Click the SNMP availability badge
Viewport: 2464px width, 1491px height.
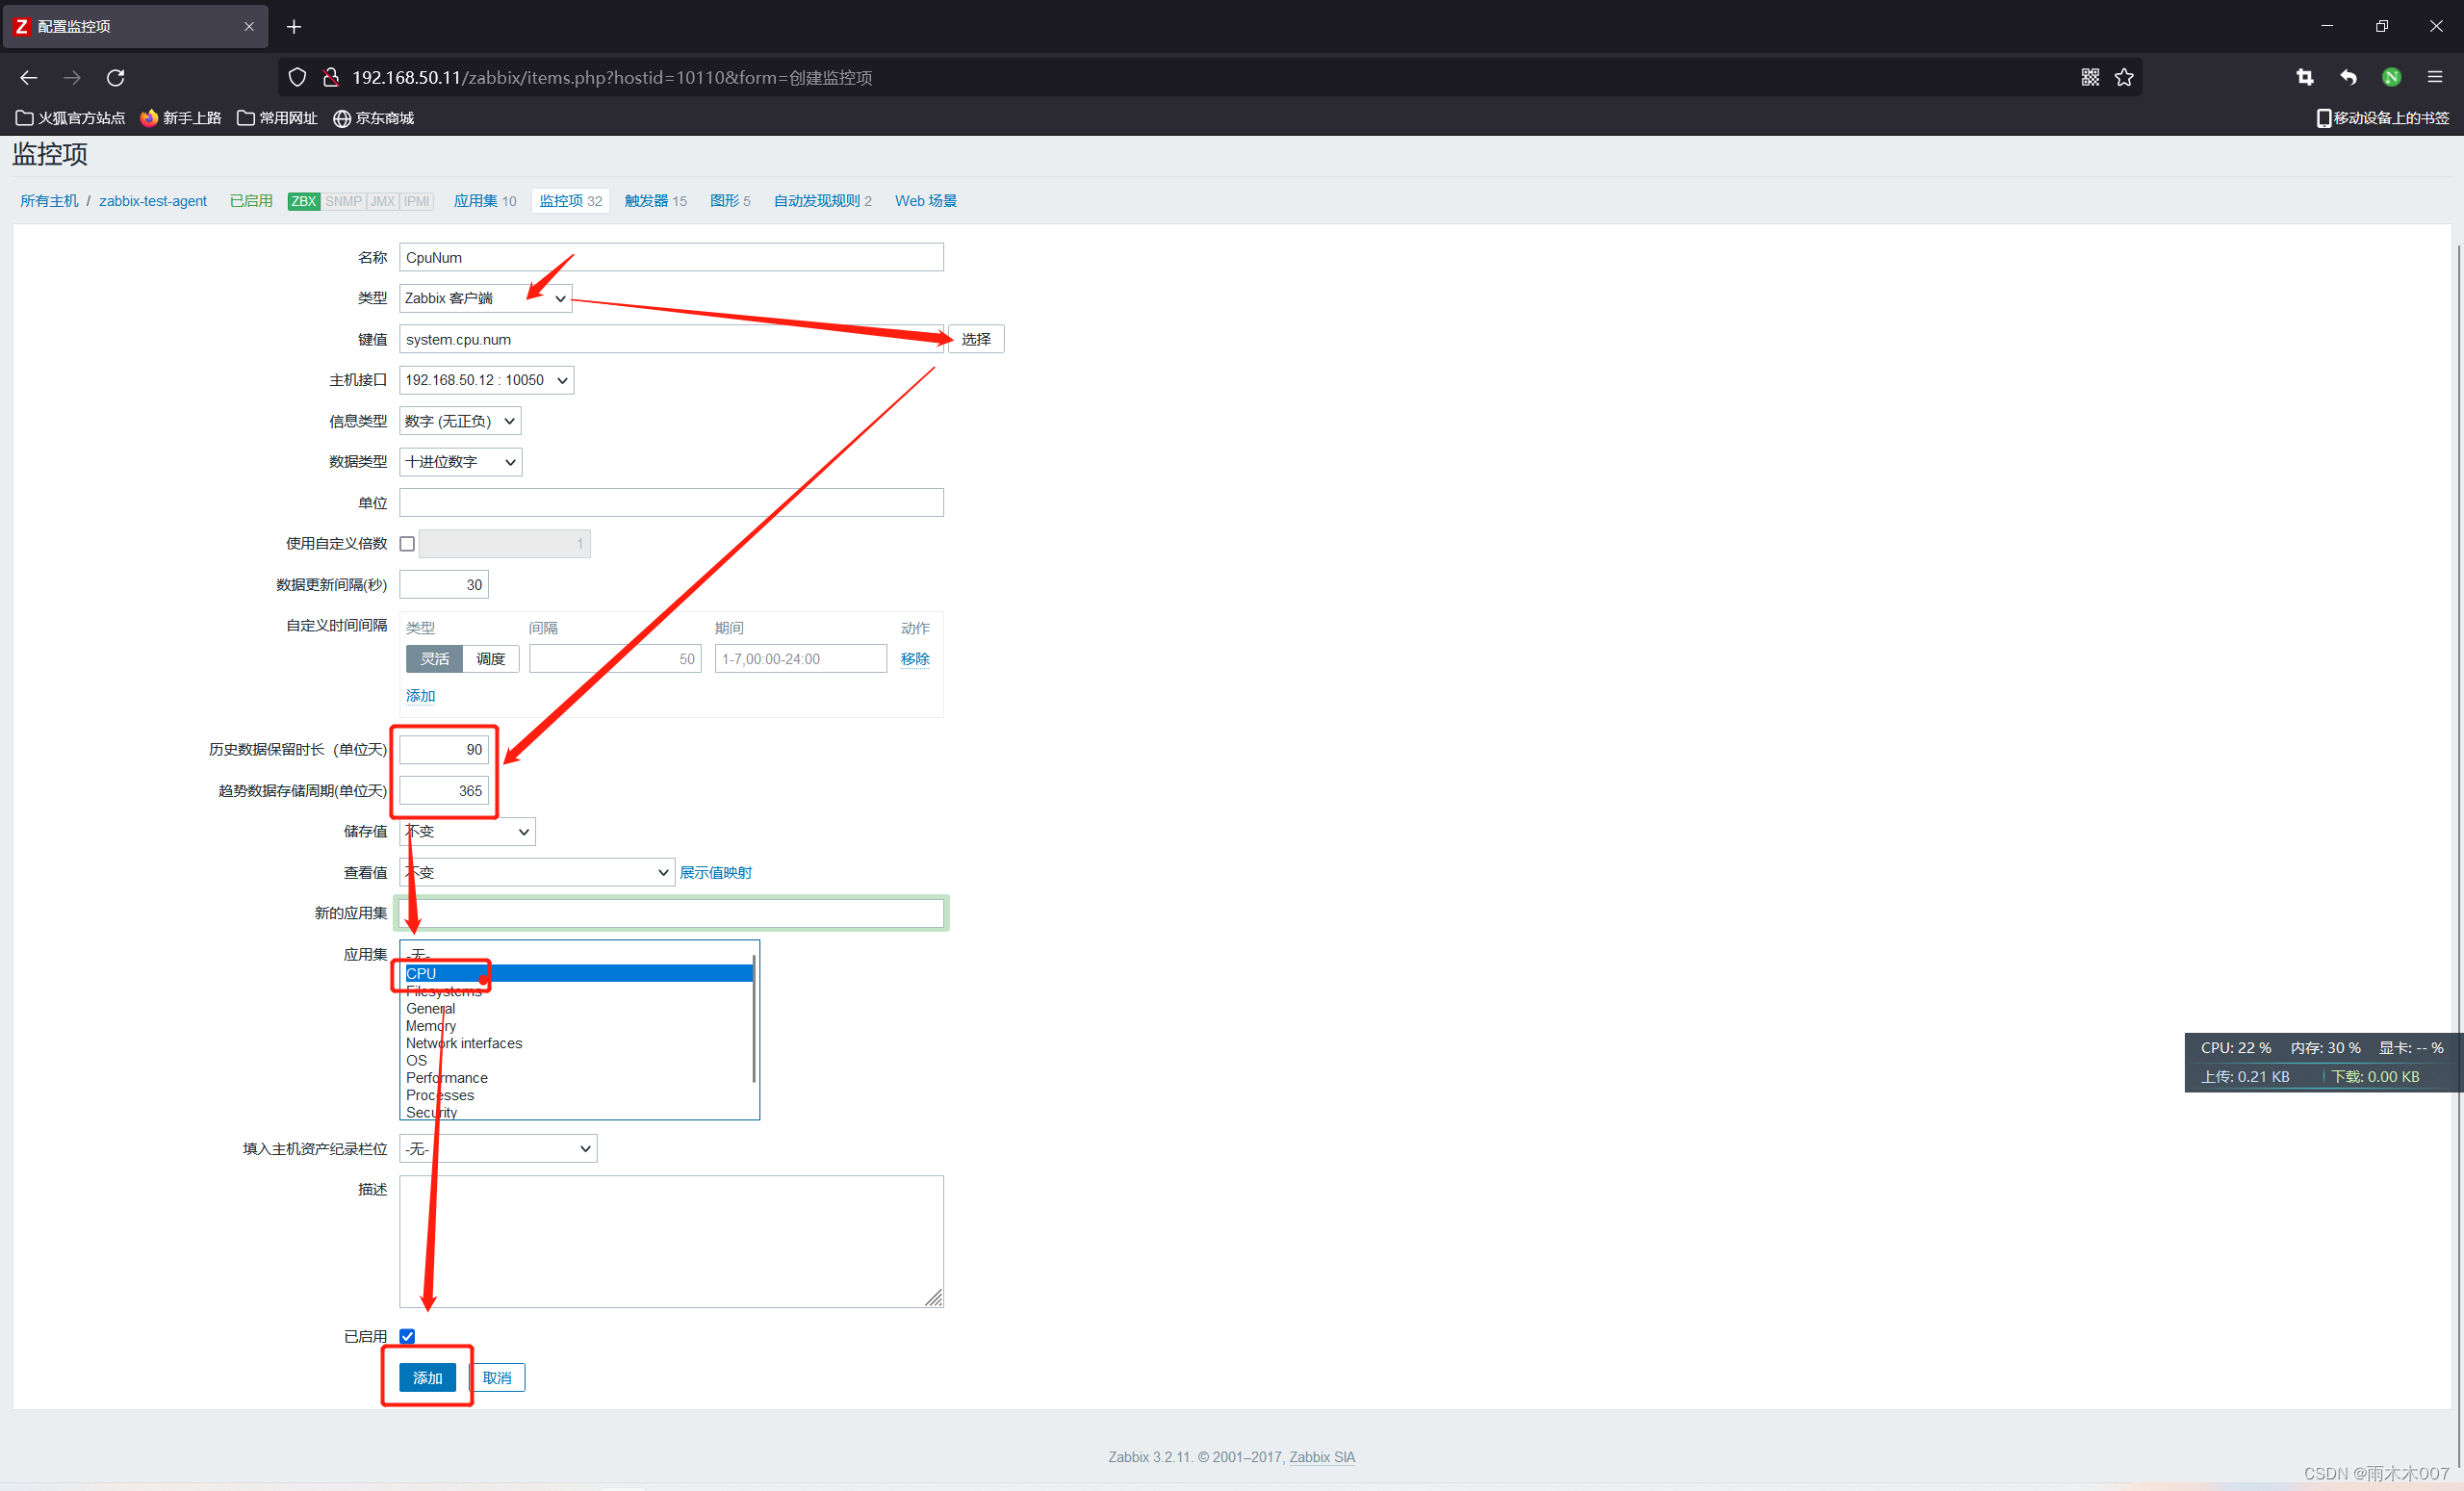click(x=343, y=201)
